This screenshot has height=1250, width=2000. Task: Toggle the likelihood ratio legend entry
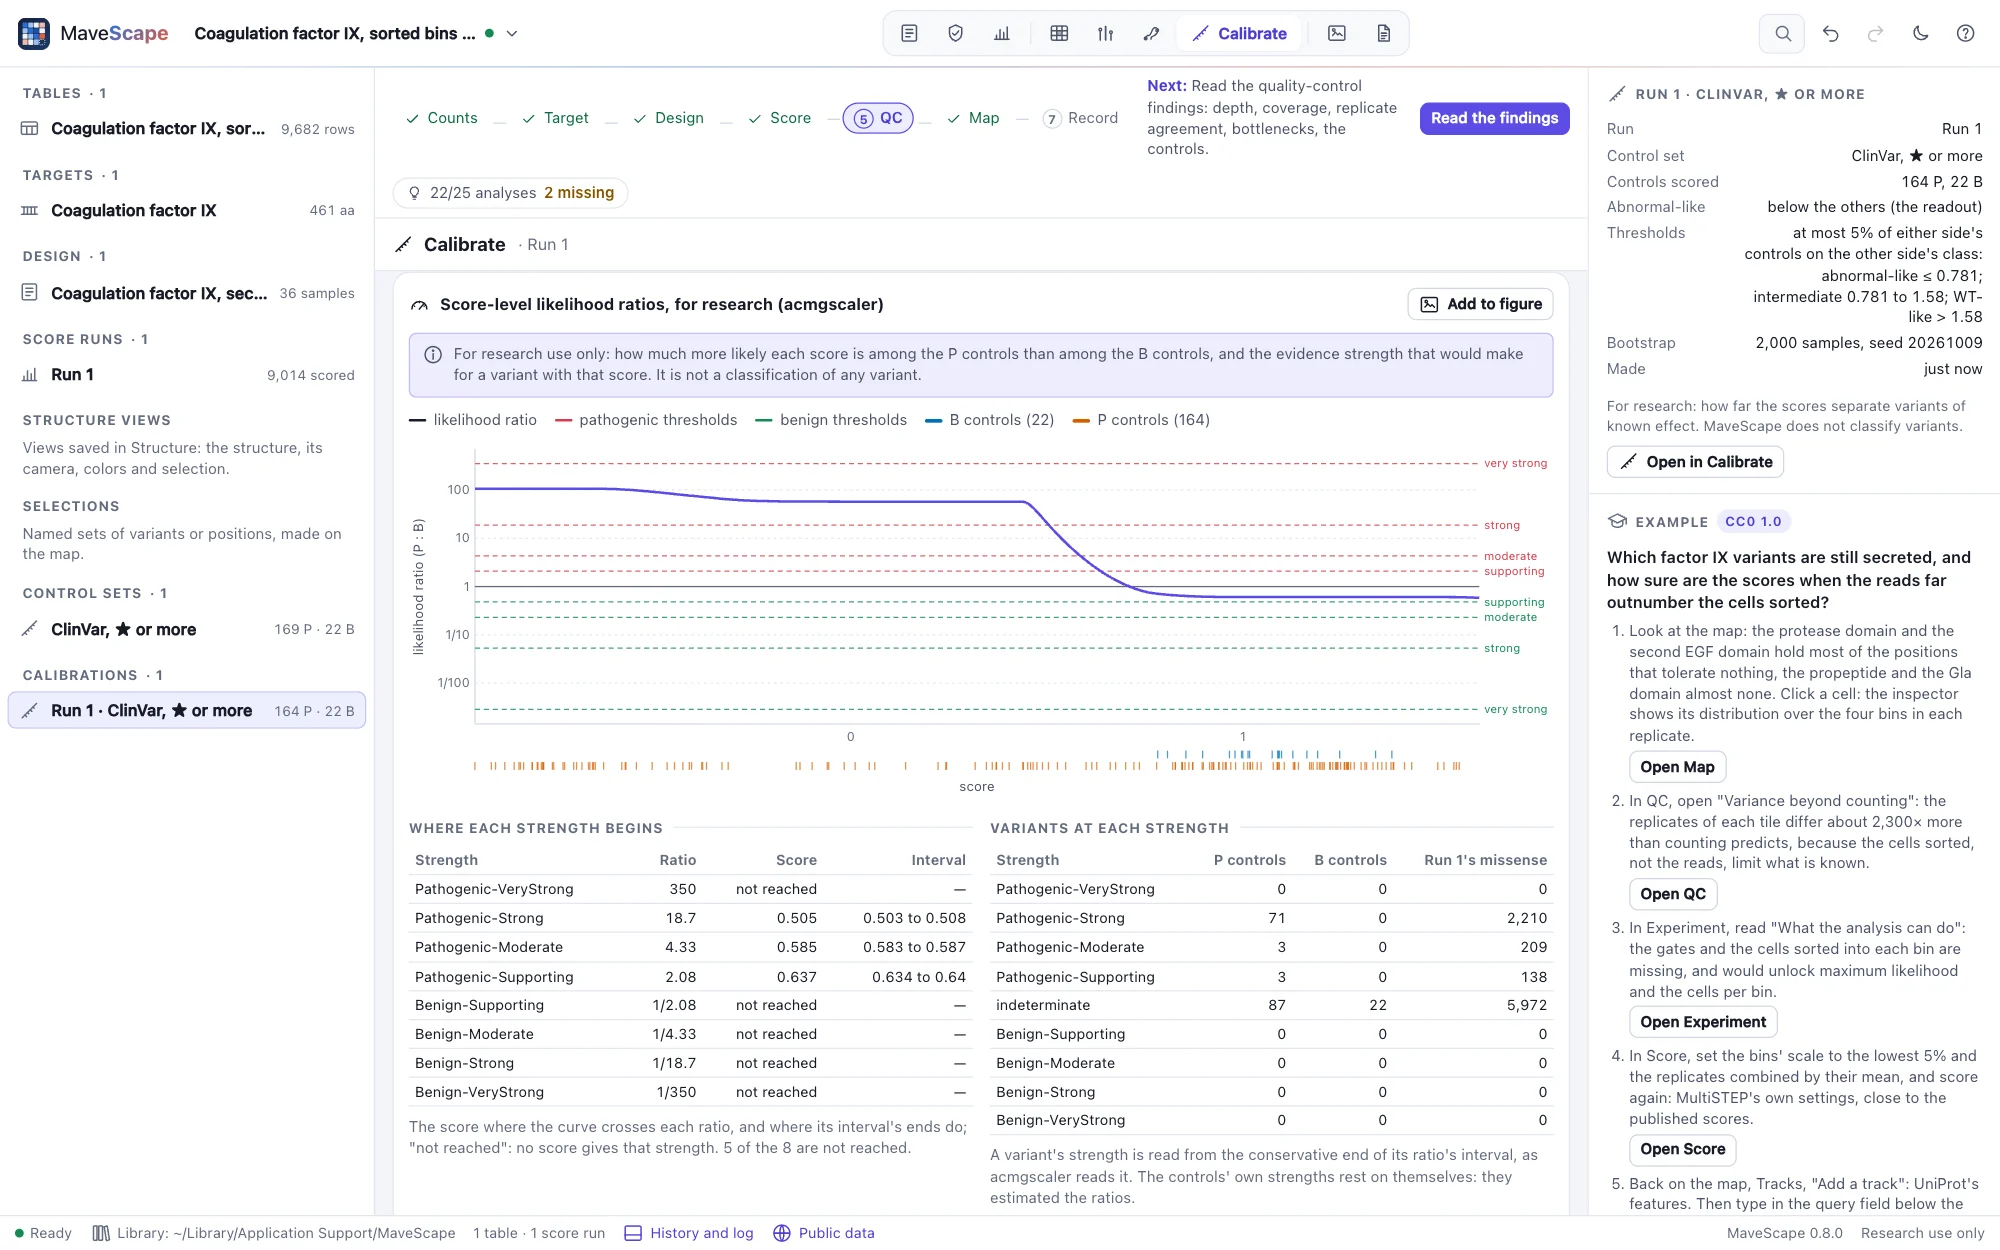[473, 420]
